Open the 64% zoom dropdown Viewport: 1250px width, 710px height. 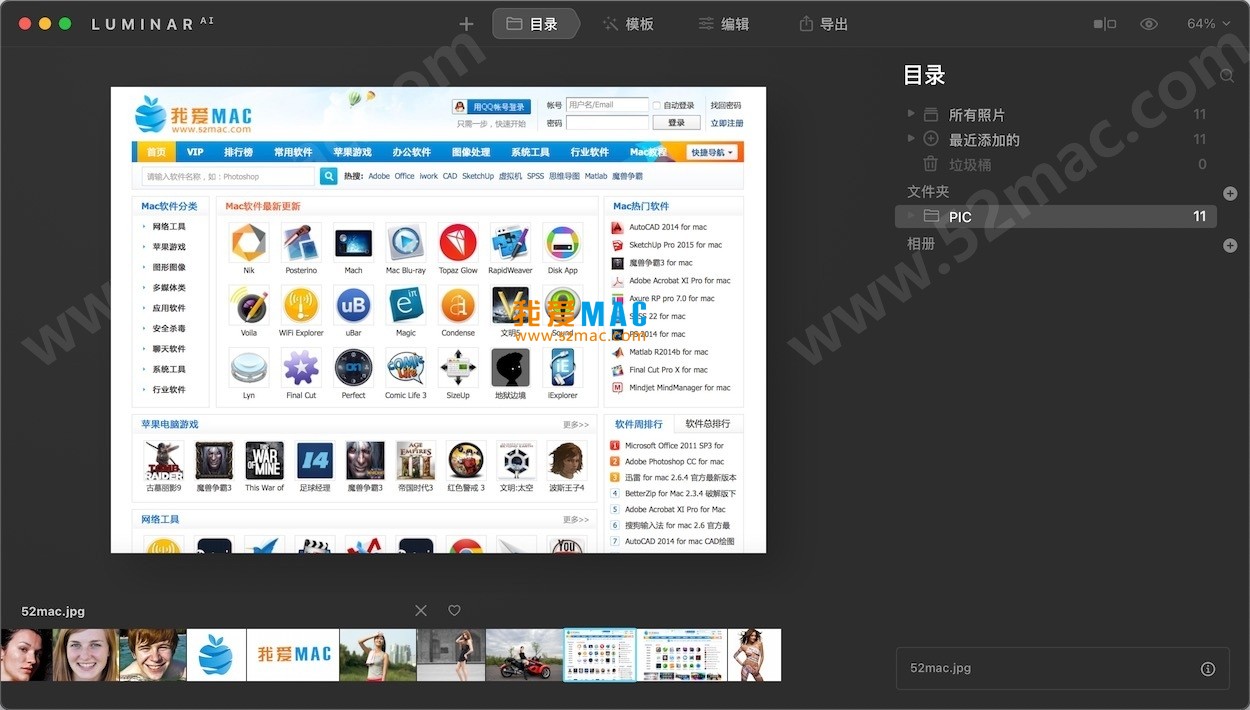click(x=1209, y=24)
